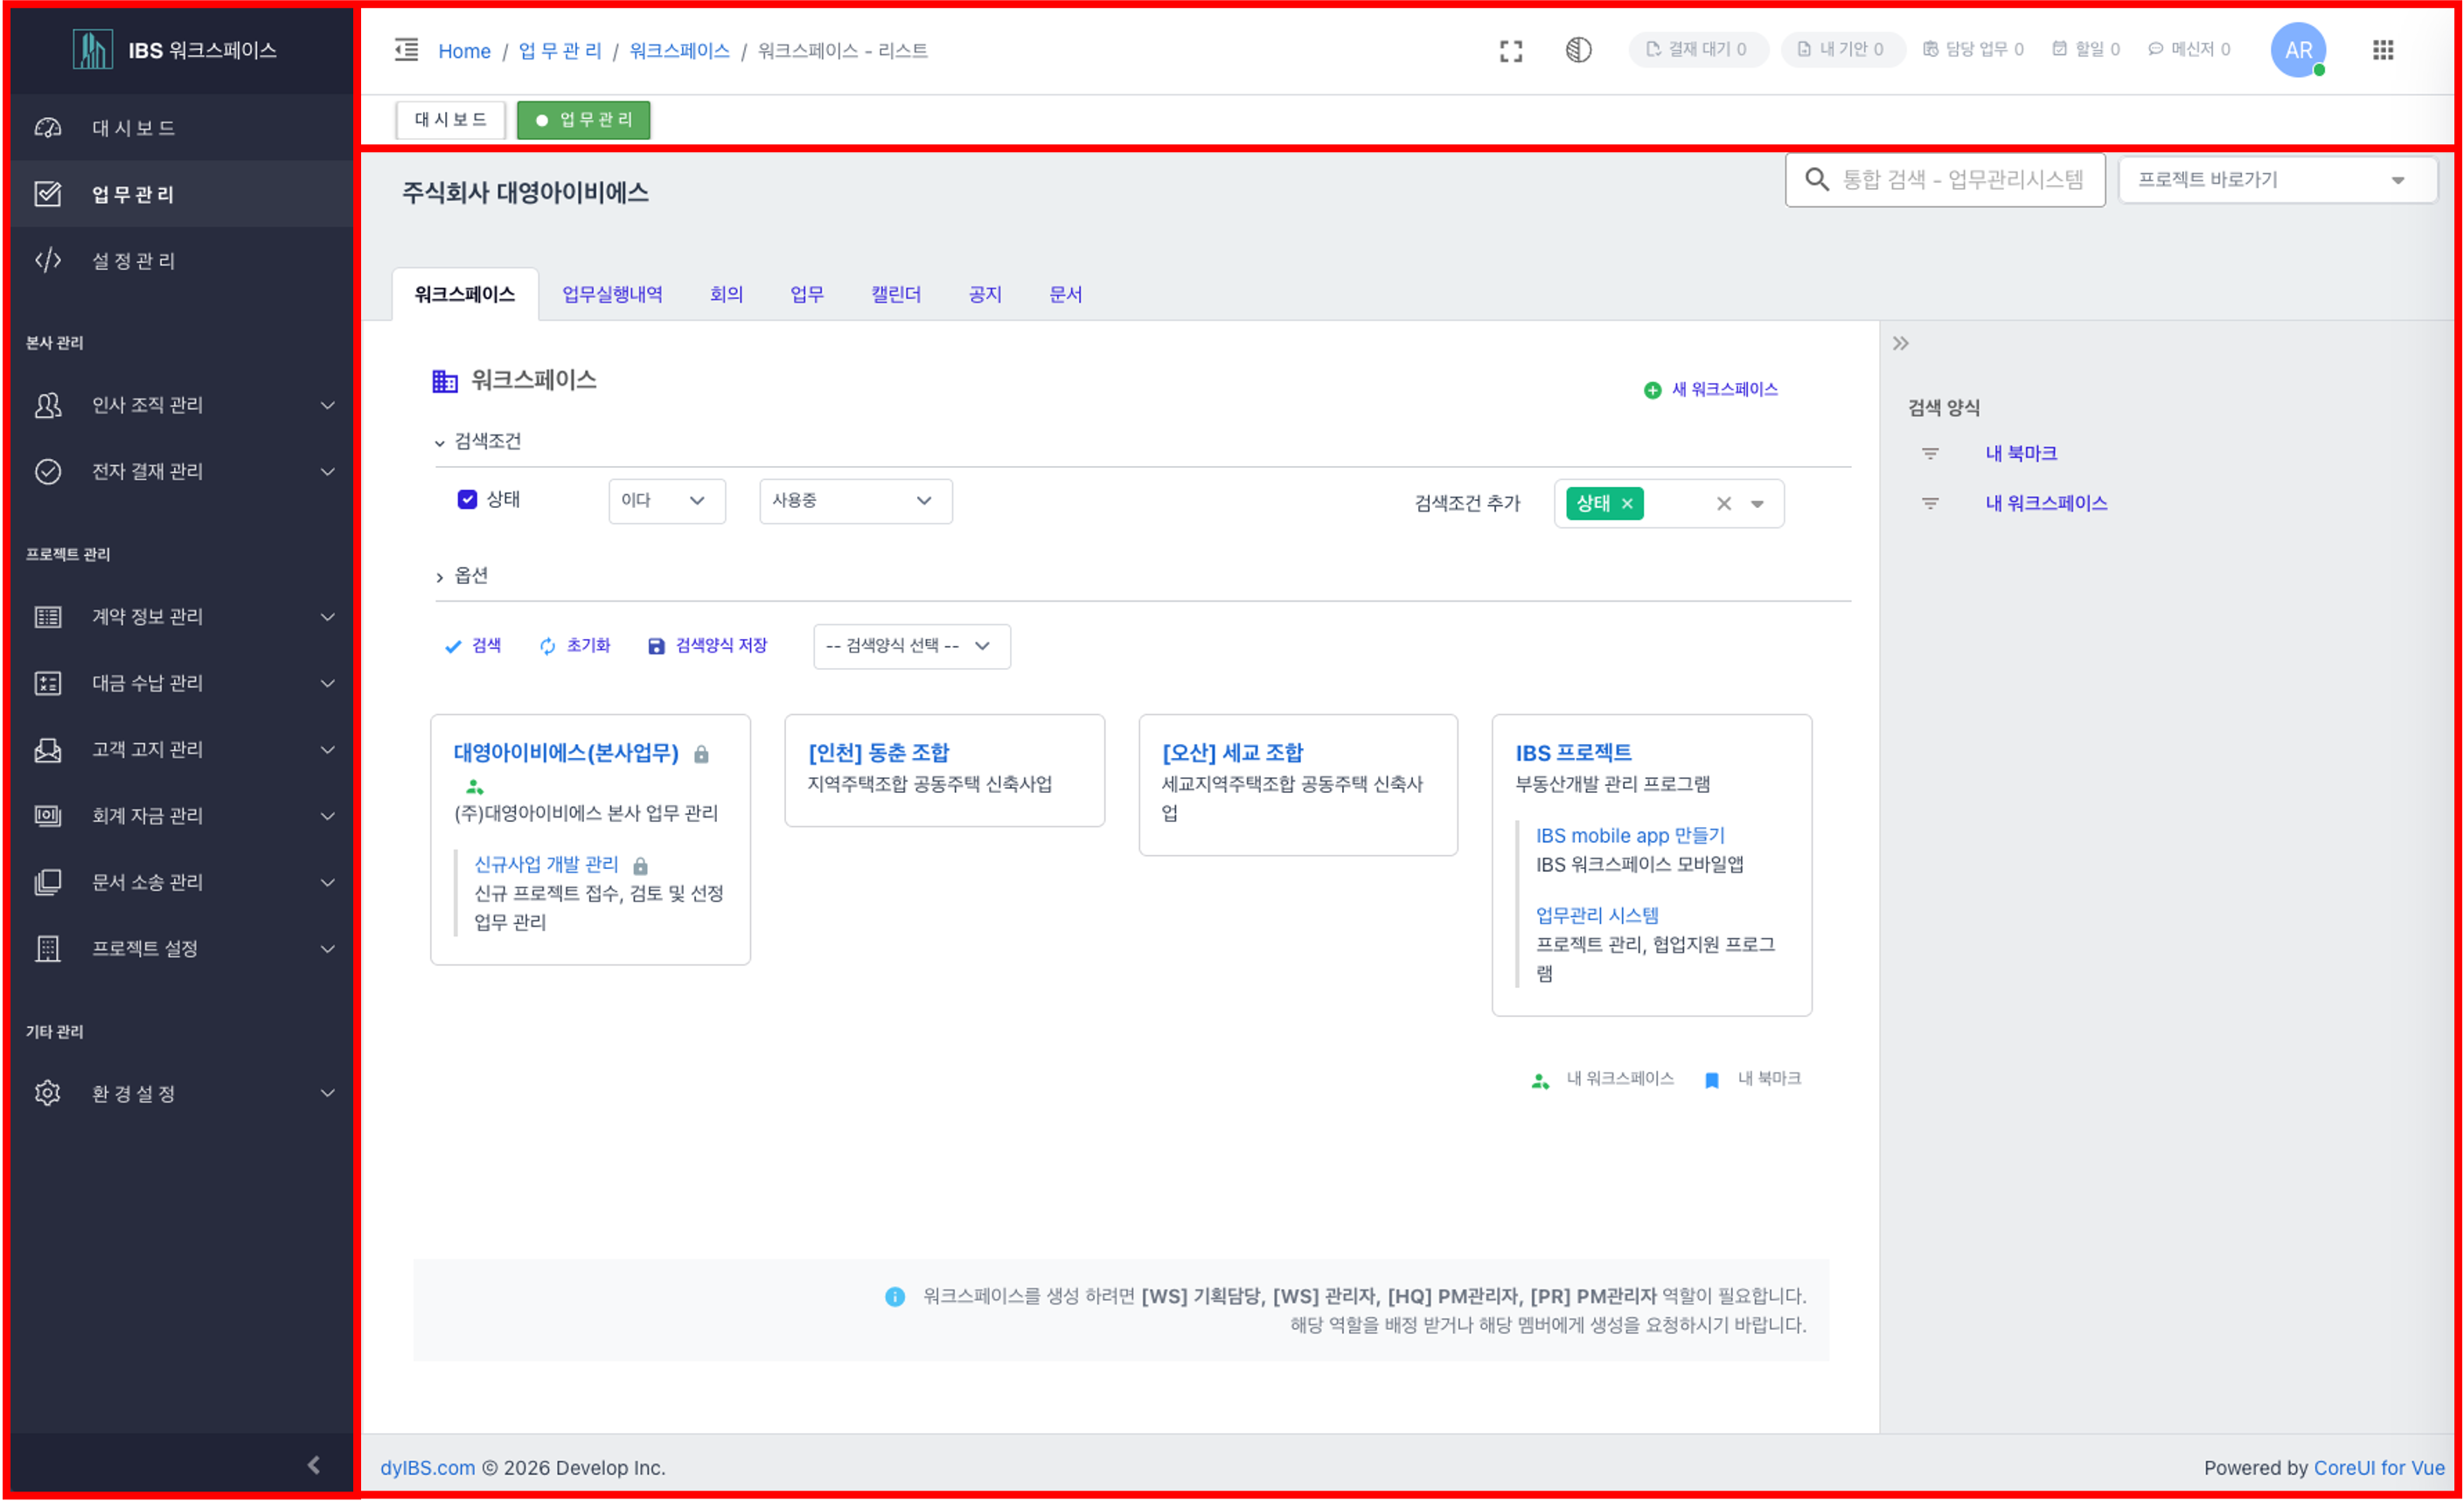
Task: Open the IBS mobile app 만들기 link
Action: coord(1630,836)
